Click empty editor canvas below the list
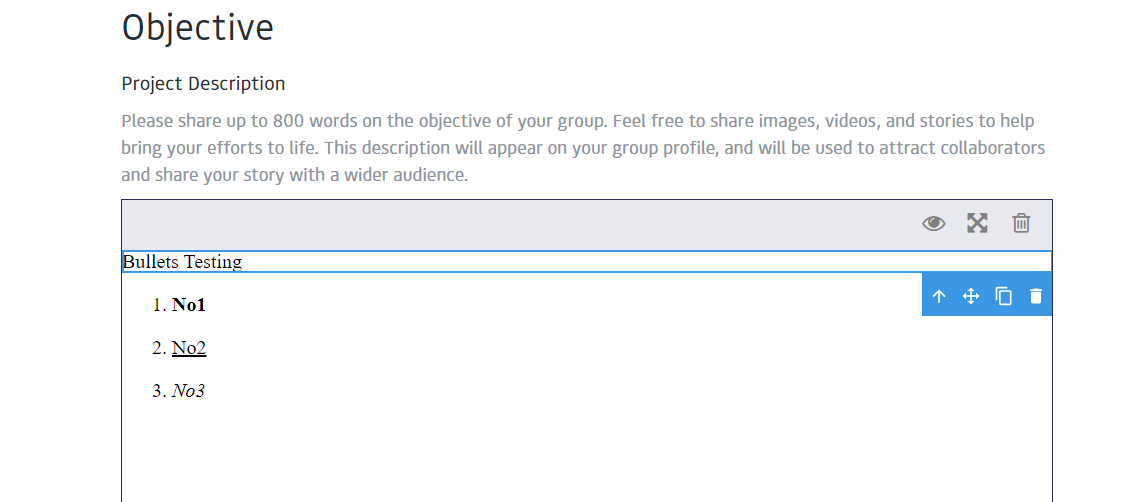 [586, 456]
